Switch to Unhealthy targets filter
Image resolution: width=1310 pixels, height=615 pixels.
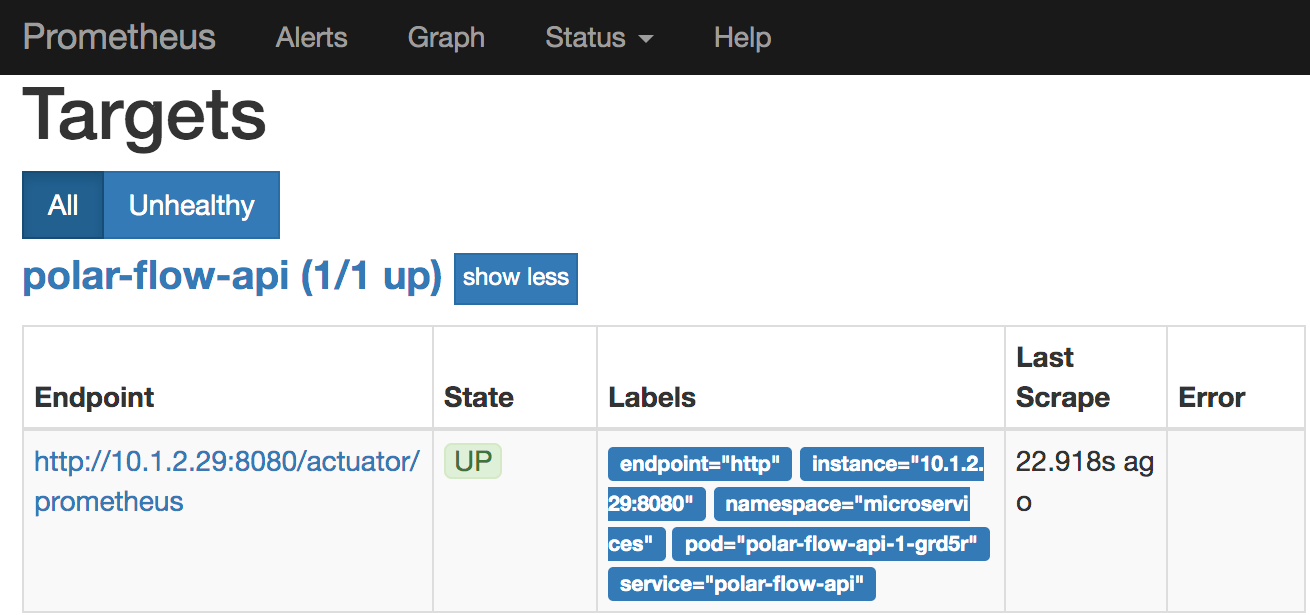coord(191,205)
